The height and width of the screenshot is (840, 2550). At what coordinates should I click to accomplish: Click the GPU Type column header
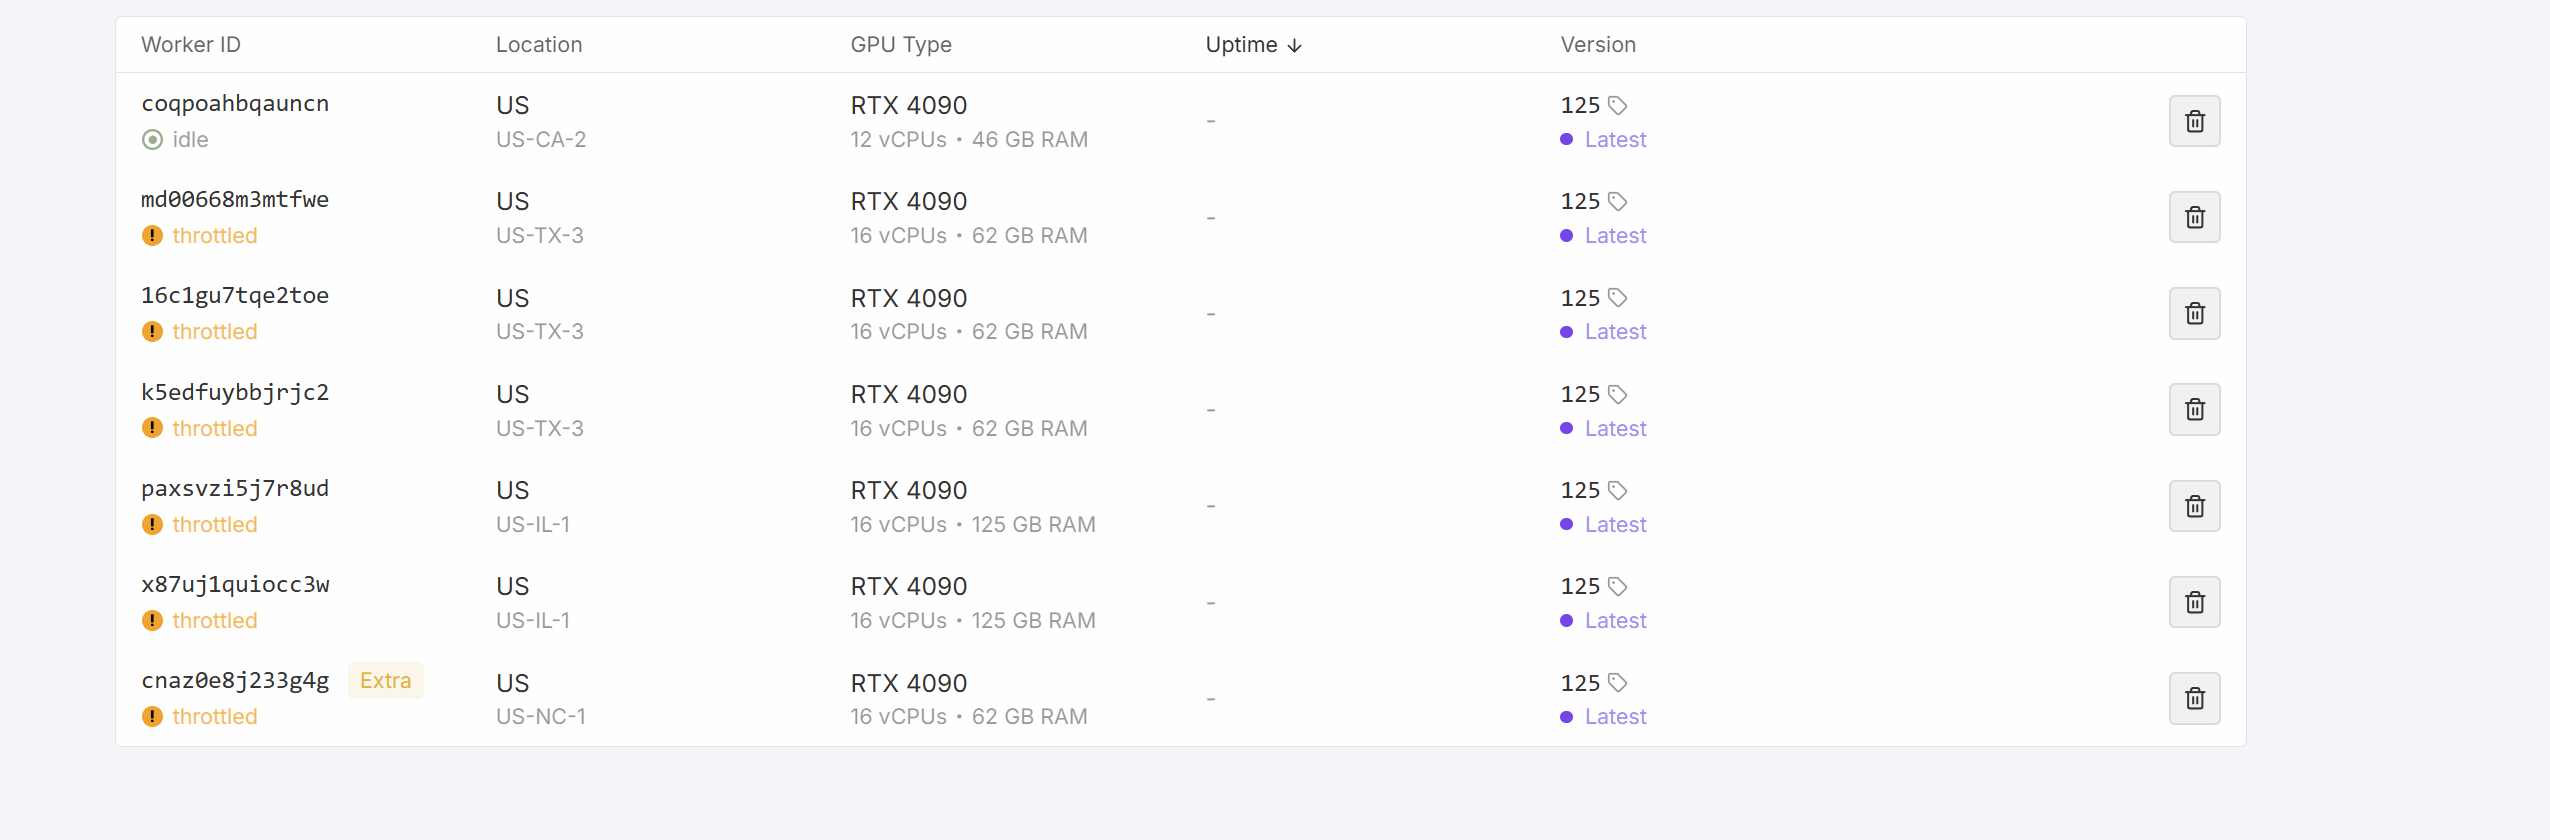click(x=900, y=45)
